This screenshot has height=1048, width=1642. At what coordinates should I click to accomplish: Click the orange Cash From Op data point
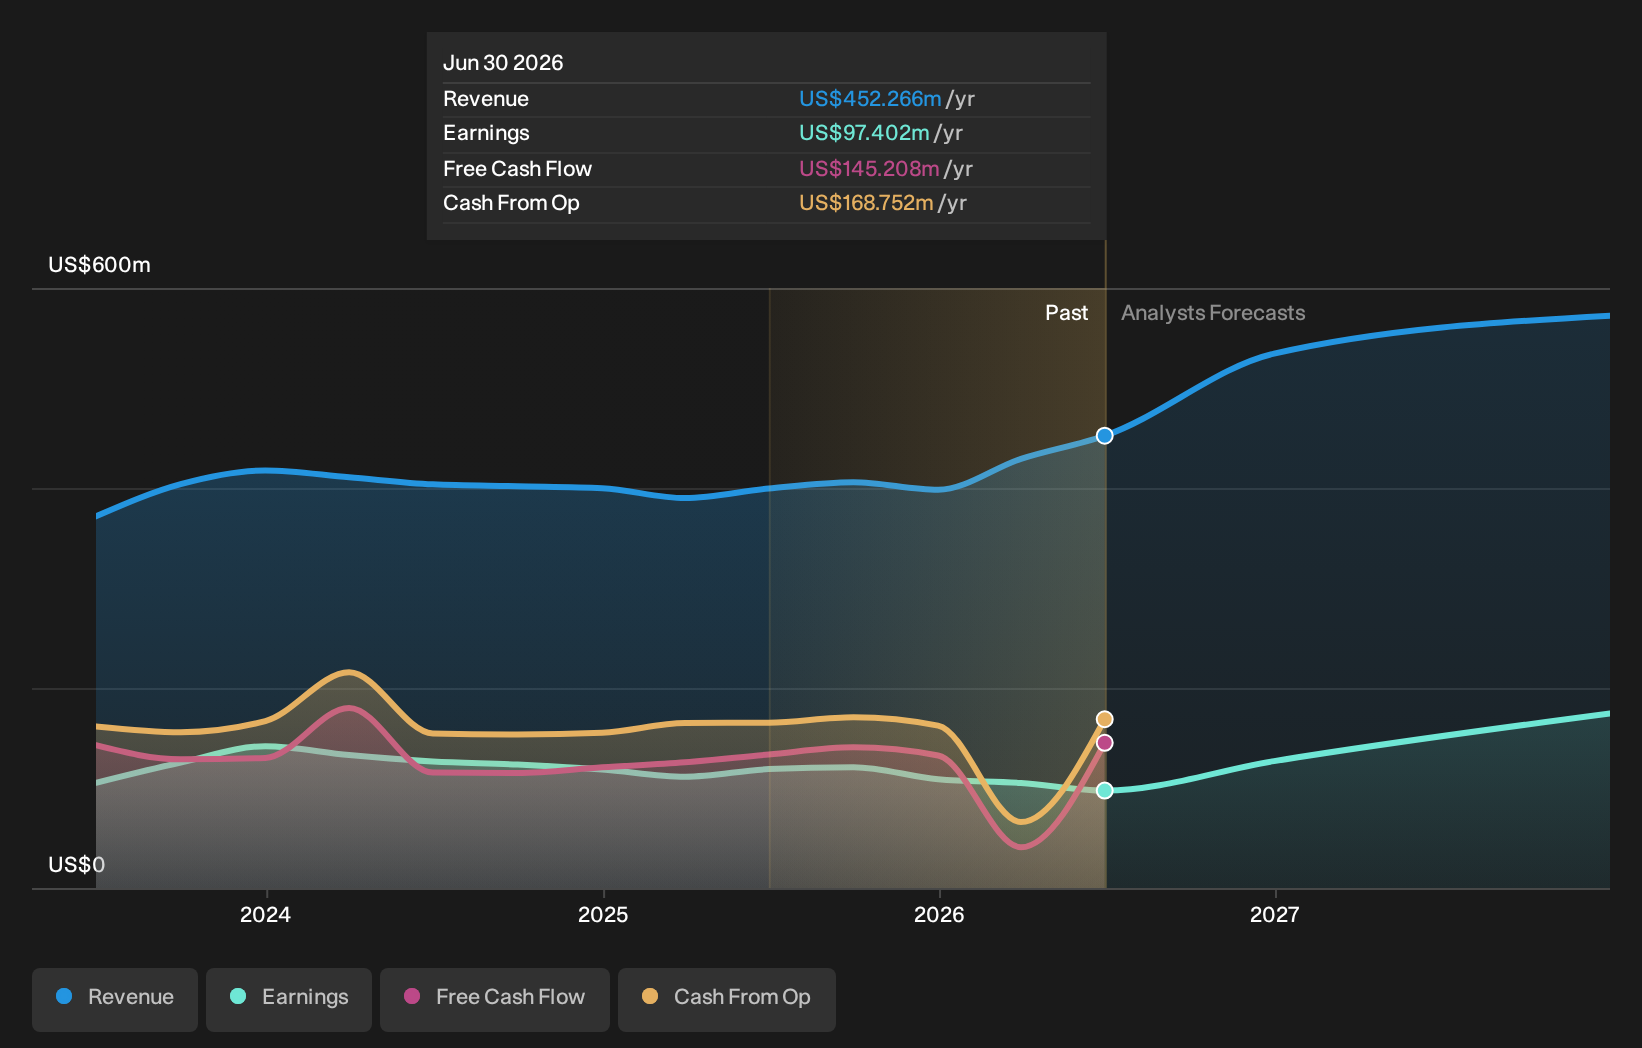pyautogui.click(x=1104, y=719)
